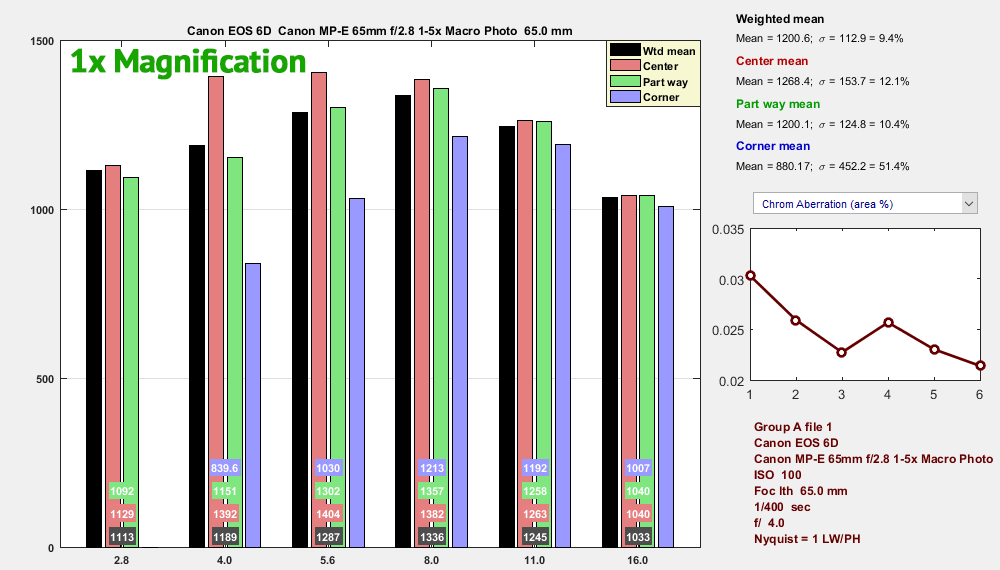Click the 1392 center value label
This screenshot has width=1000, height=570.
click(225, 514)
